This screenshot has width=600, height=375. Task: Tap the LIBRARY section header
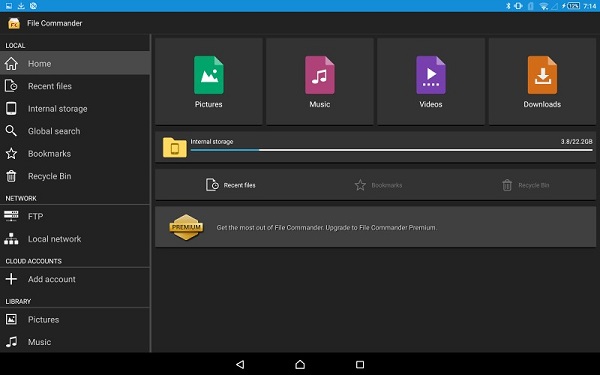(x=18, y=301)
